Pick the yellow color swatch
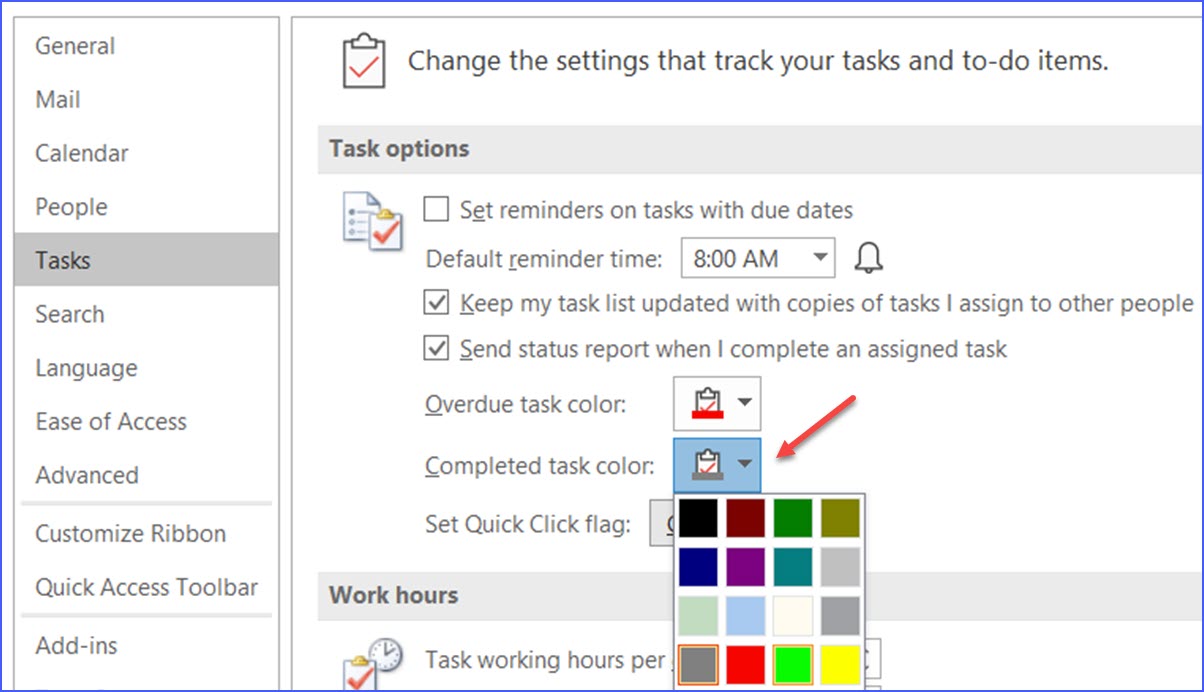This screenshot has height=692, width=1204. pos(840,664)
